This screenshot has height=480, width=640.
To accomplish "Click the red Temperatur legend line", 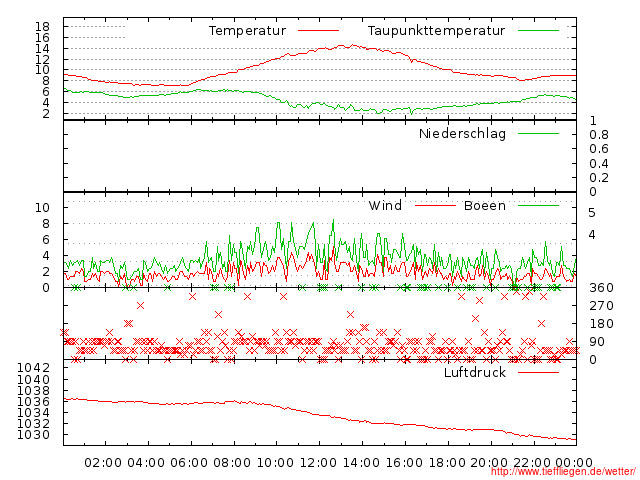I will [318, 31].
